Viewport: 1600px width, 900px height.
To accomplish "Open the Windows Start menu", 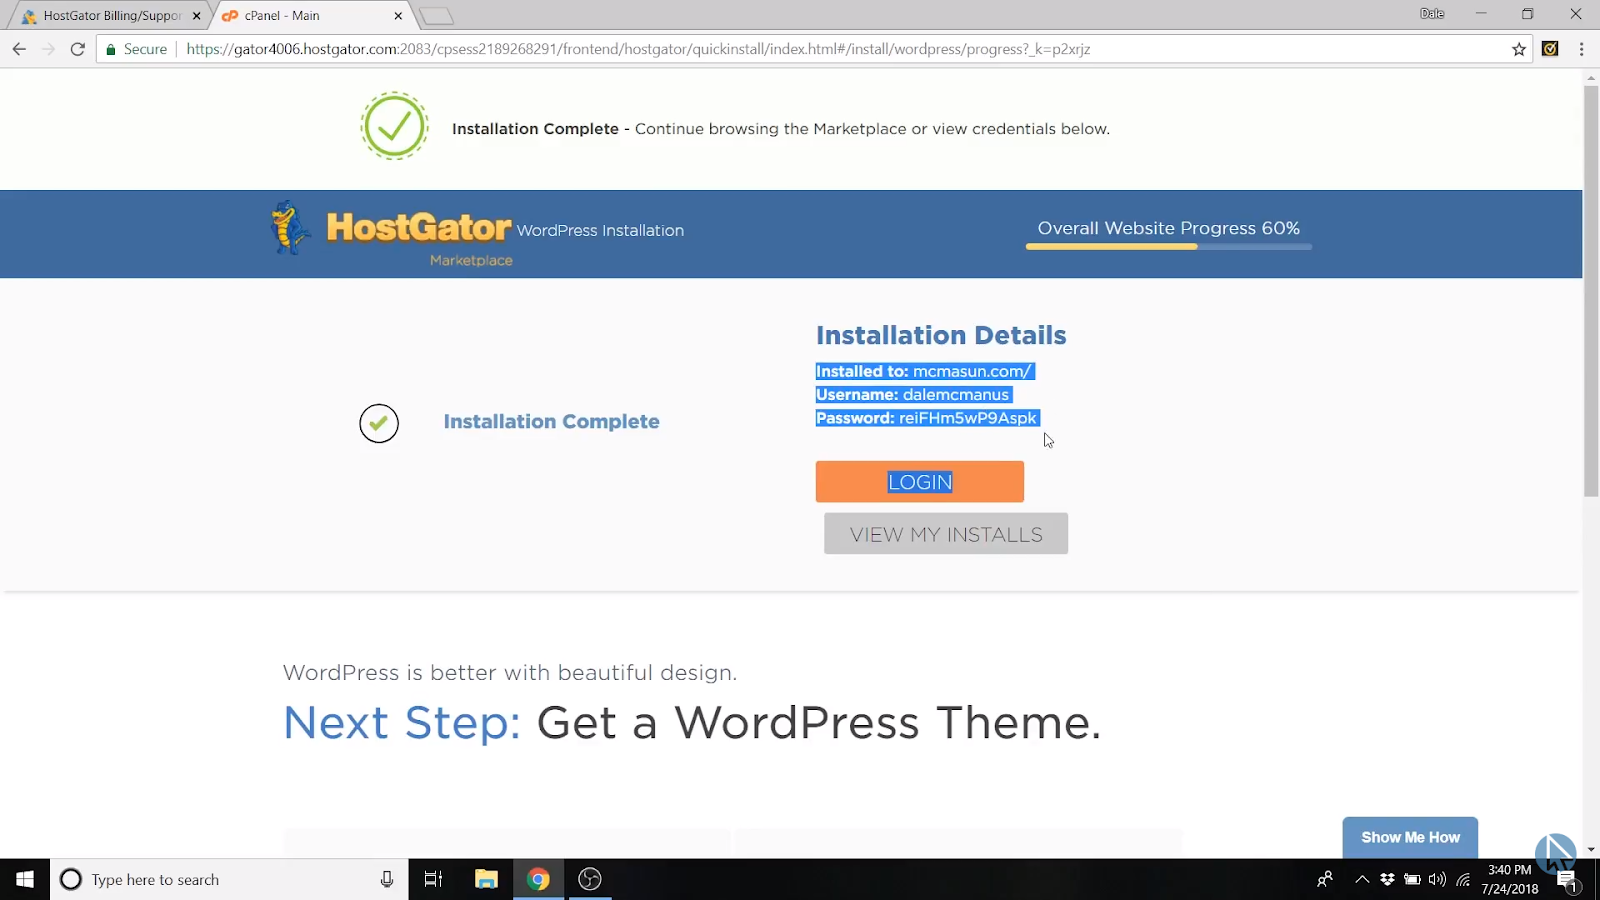I will (24, 879).
